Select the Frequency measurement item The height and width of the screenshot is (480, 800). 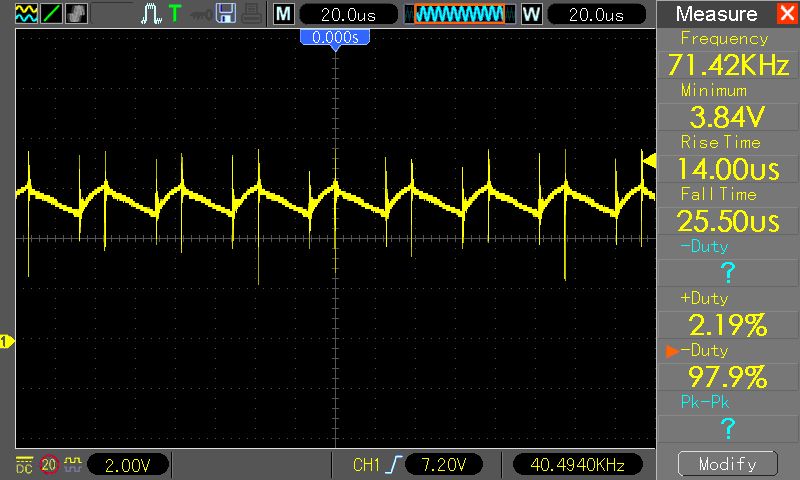point(725,54)
